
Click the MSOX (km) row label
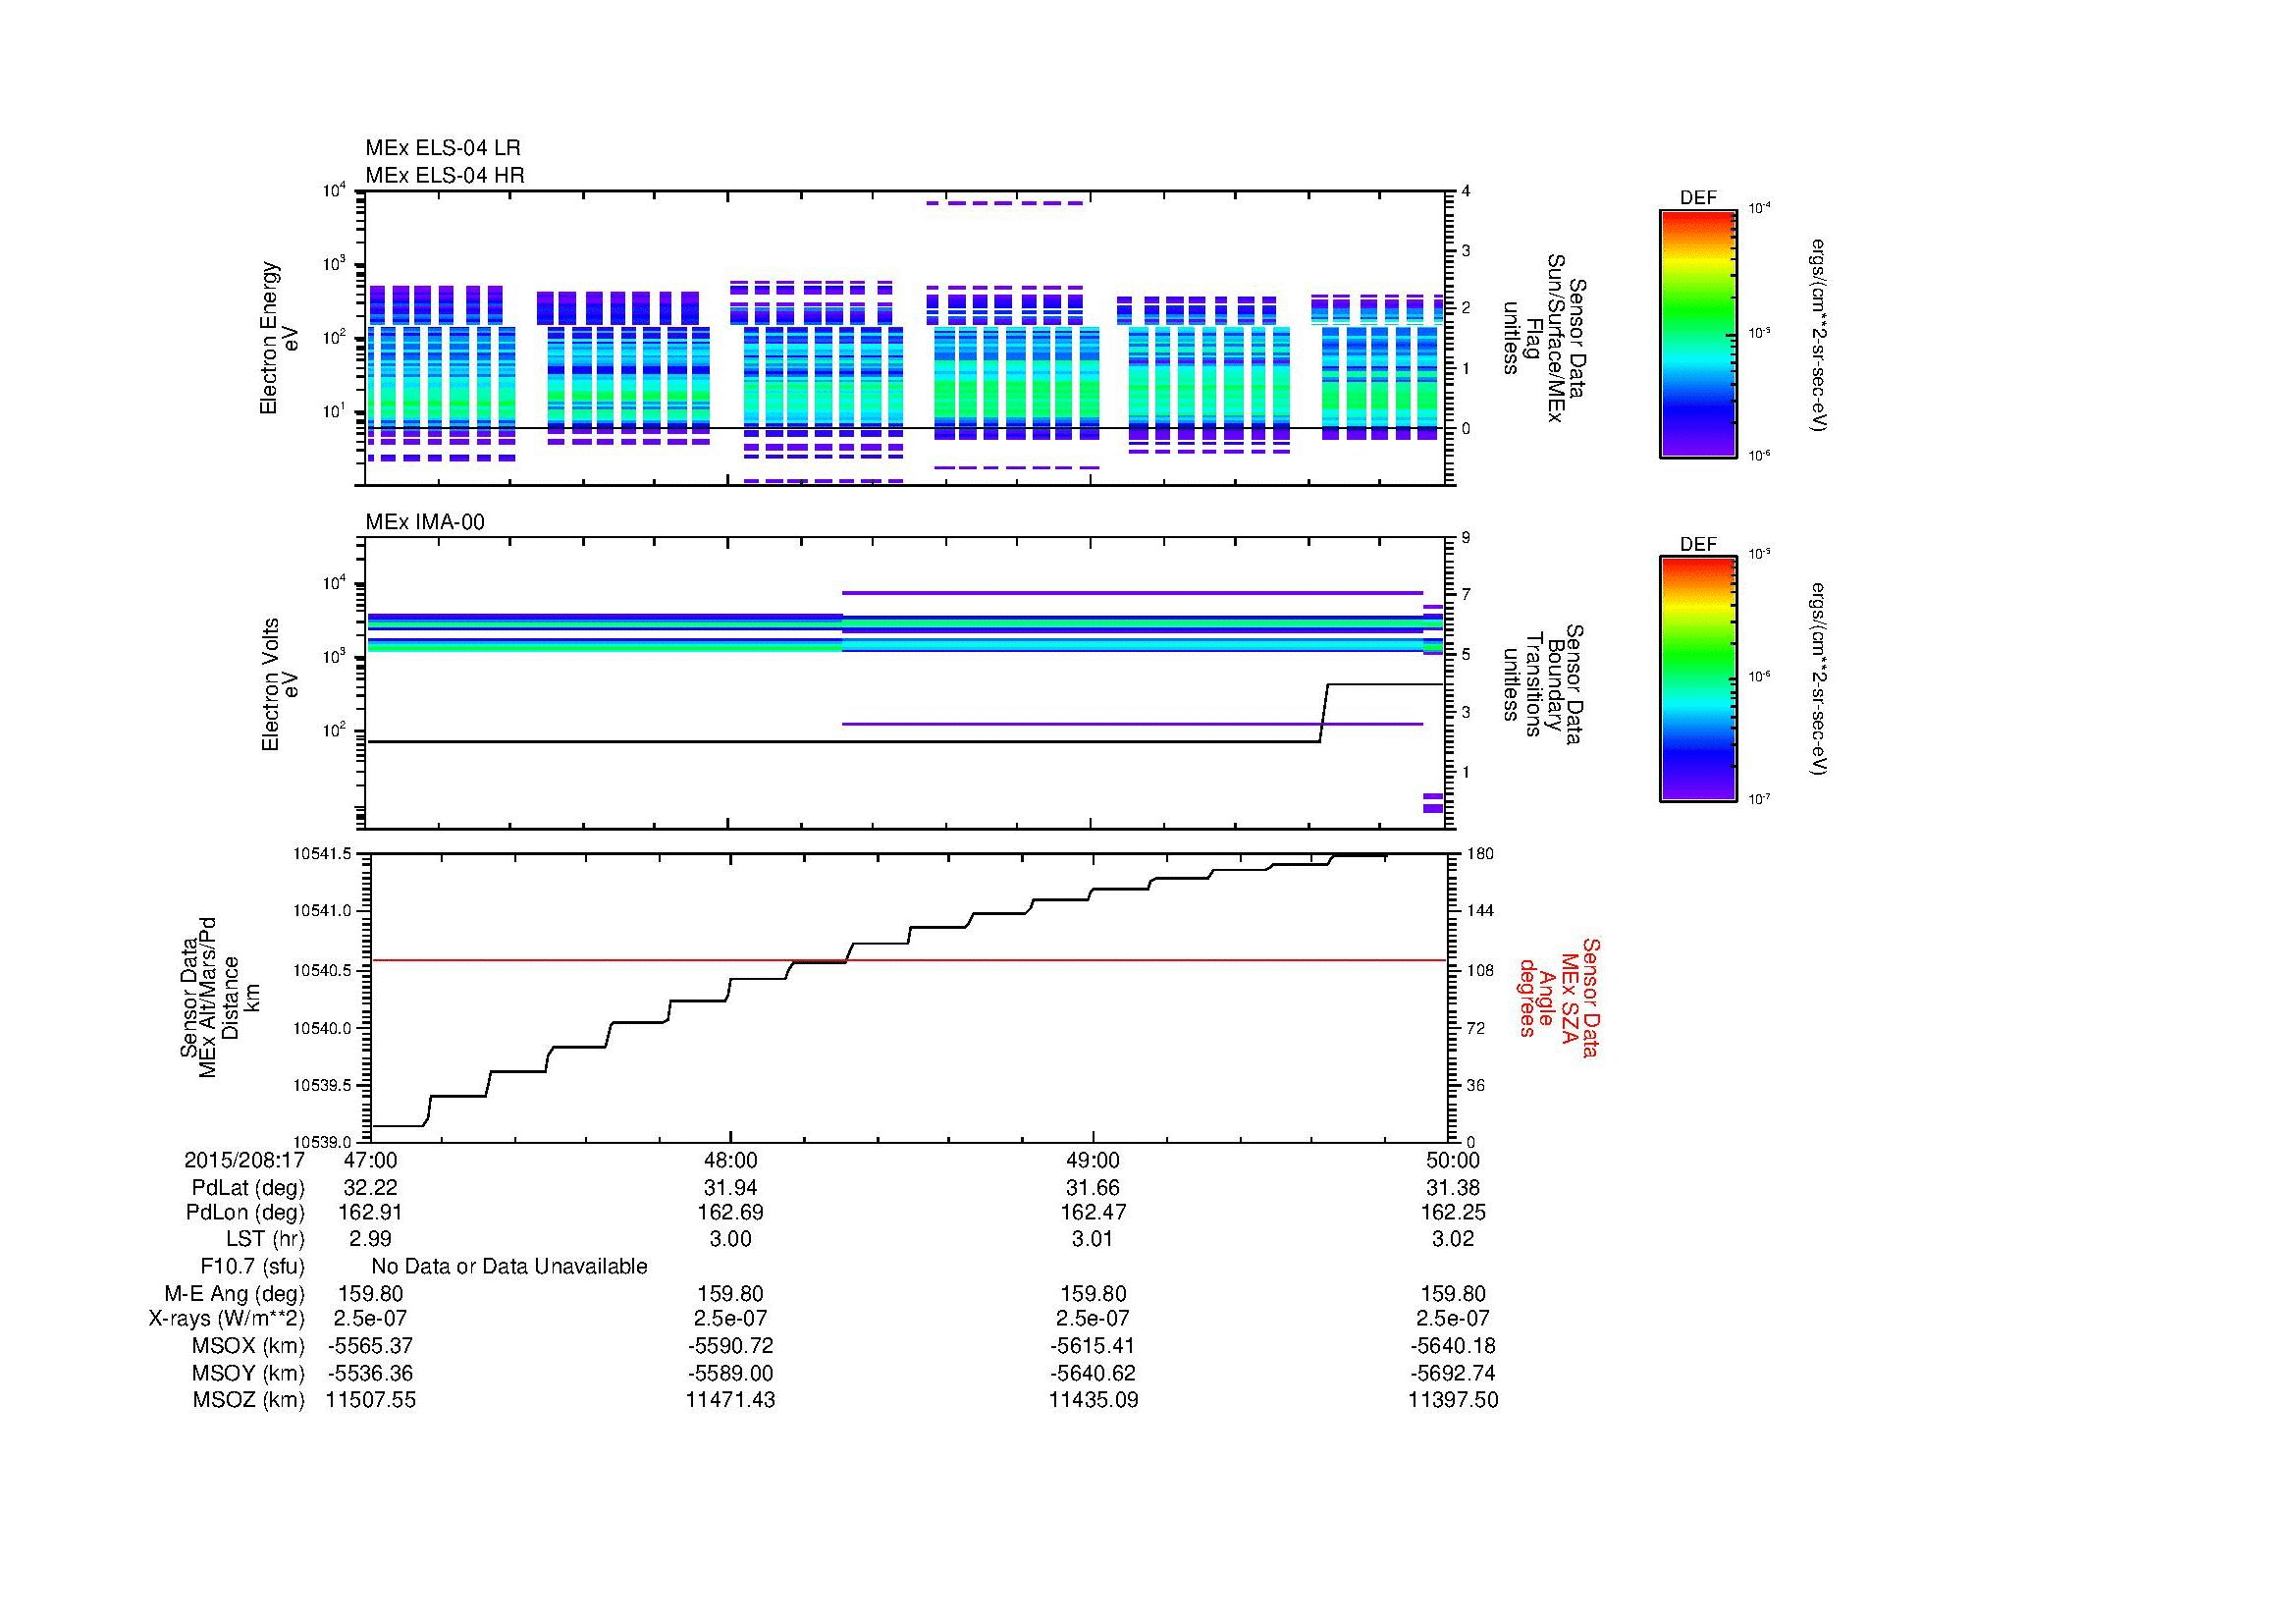coord(249,1346)
